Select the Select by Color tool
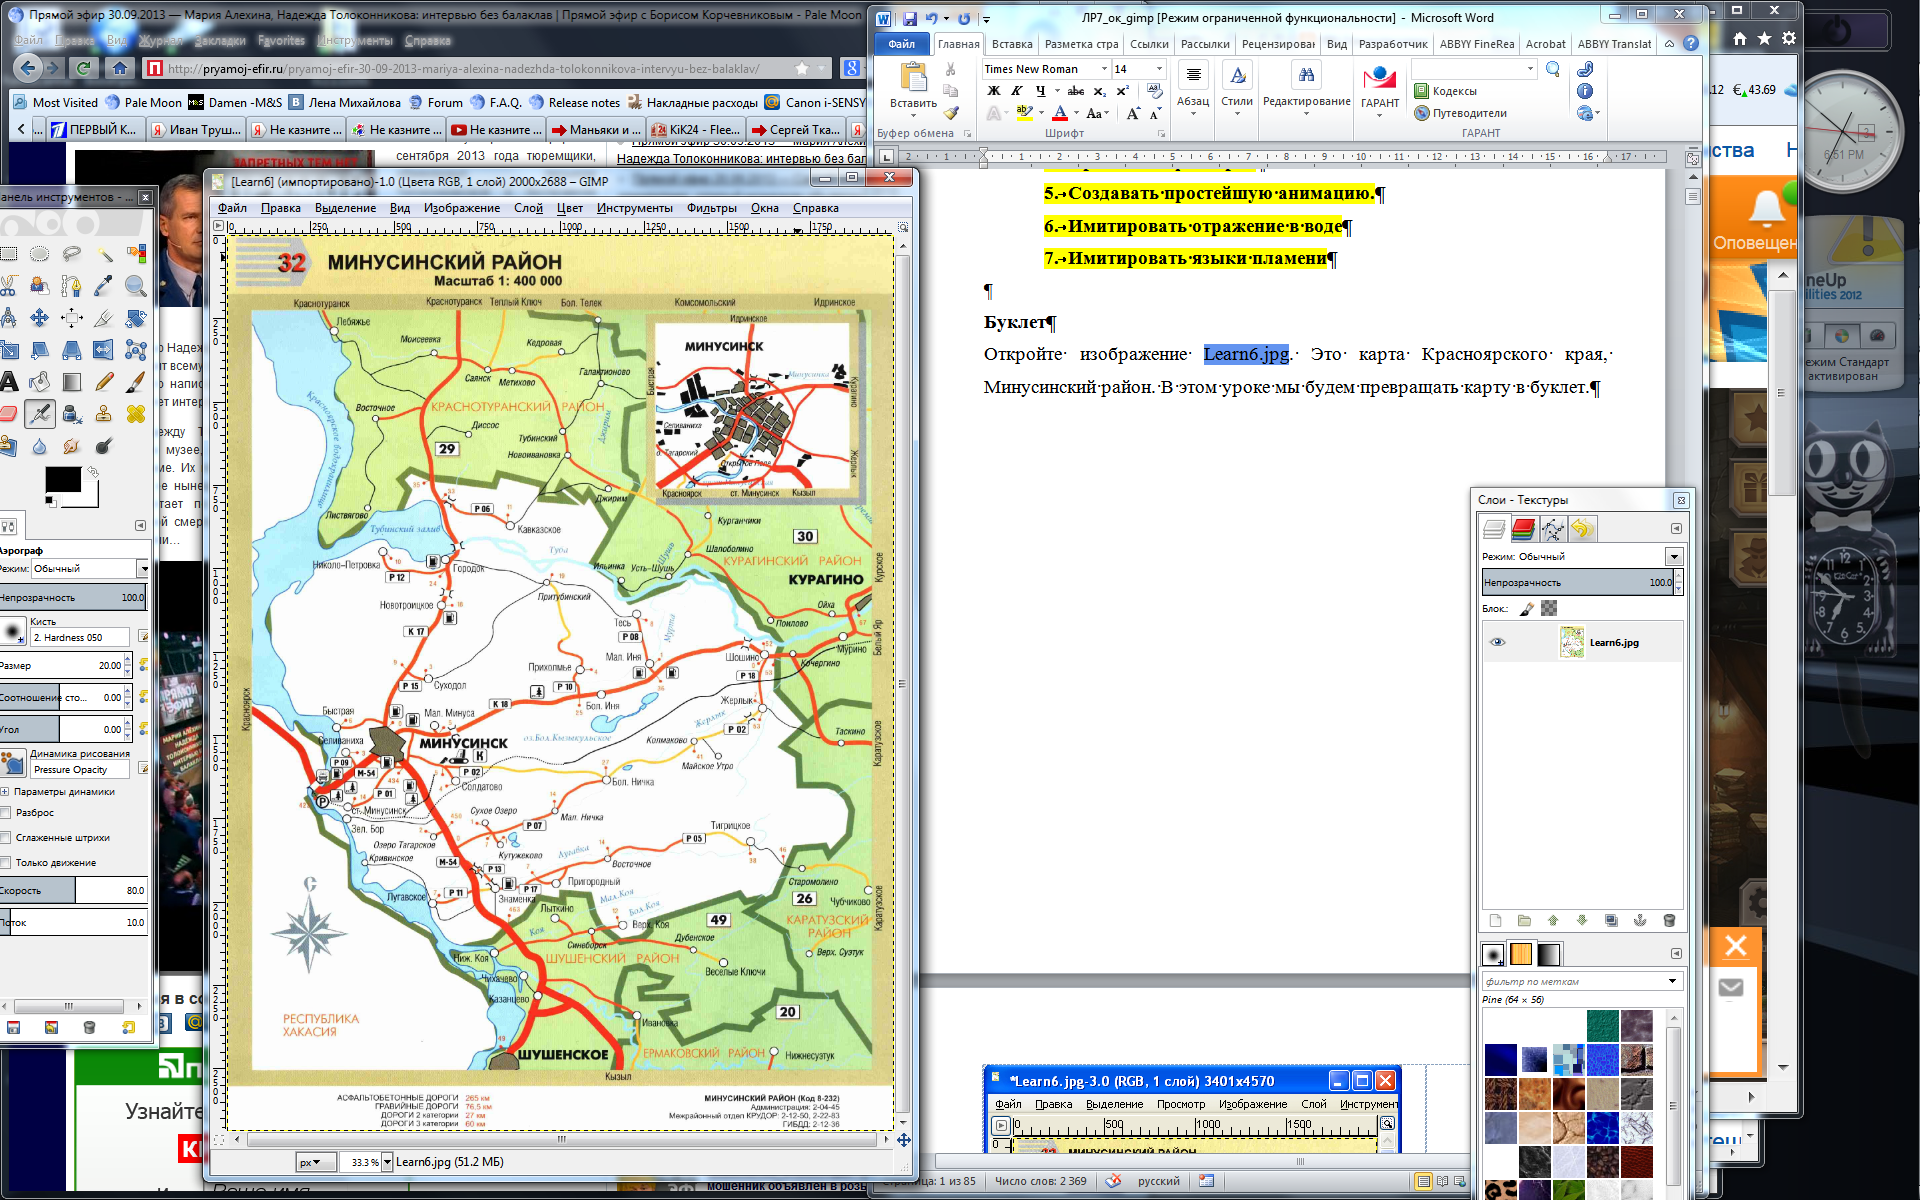The height and width of the screenshot is (1200, 1920). pos(136,254)
